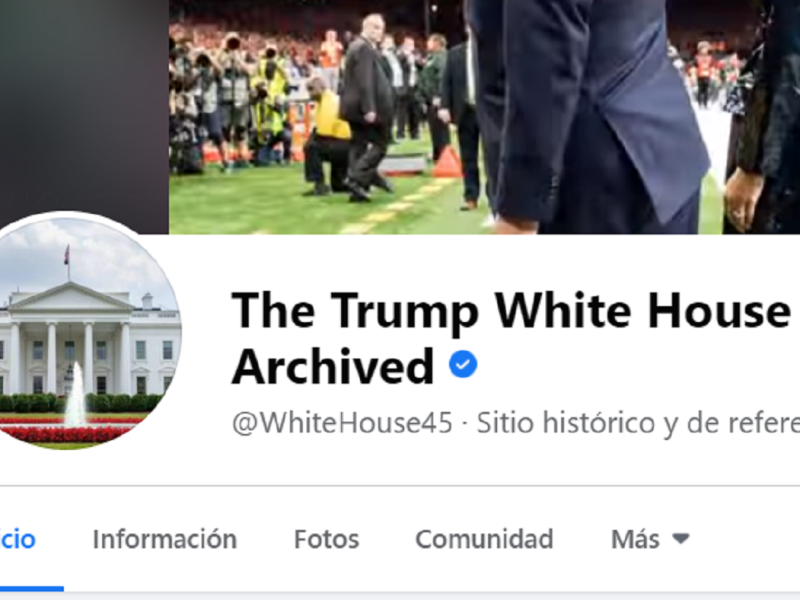Click the orange cone in the cover photo

tap(447, 162)
